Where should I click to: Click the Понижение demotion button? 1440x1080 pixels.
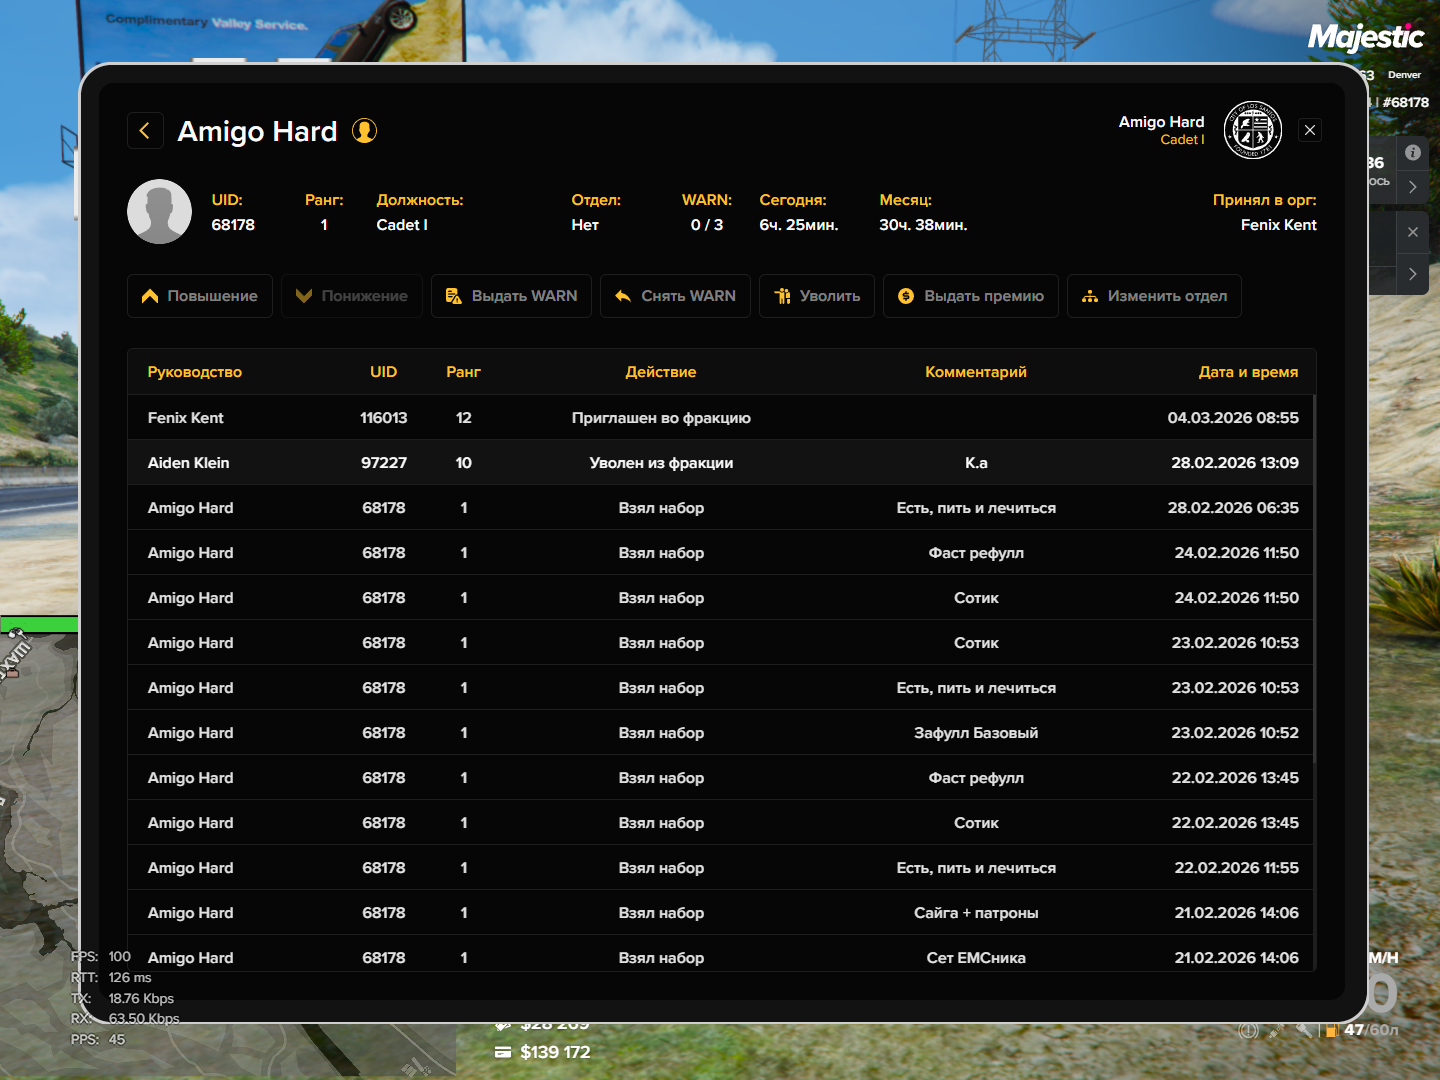tap(352, 296)
